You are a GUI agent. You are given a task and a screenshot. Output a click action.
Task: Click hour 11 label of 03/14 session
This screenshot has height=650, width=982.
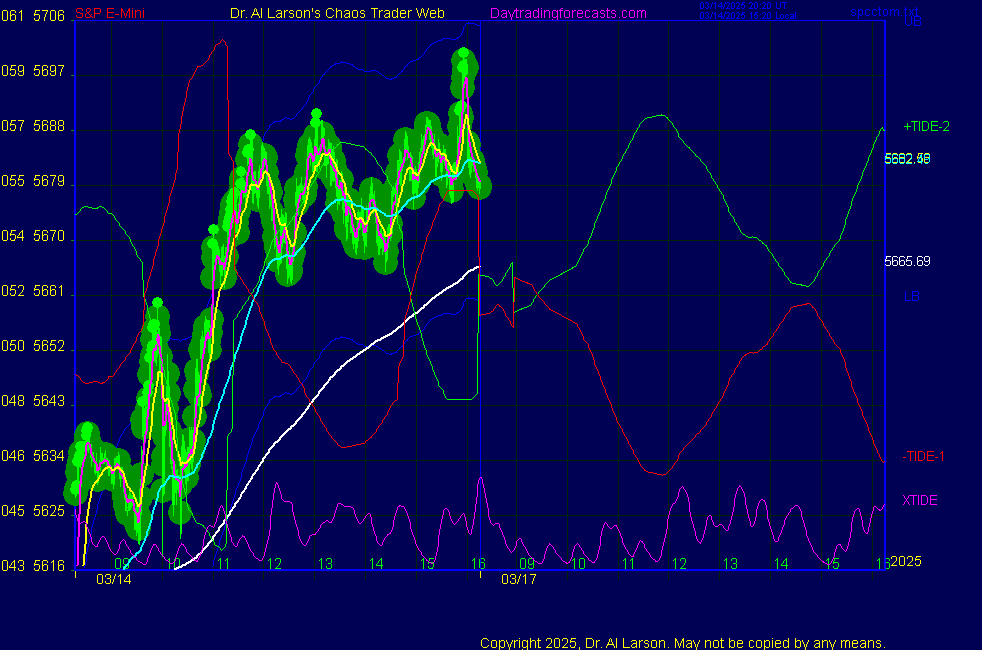223,564
